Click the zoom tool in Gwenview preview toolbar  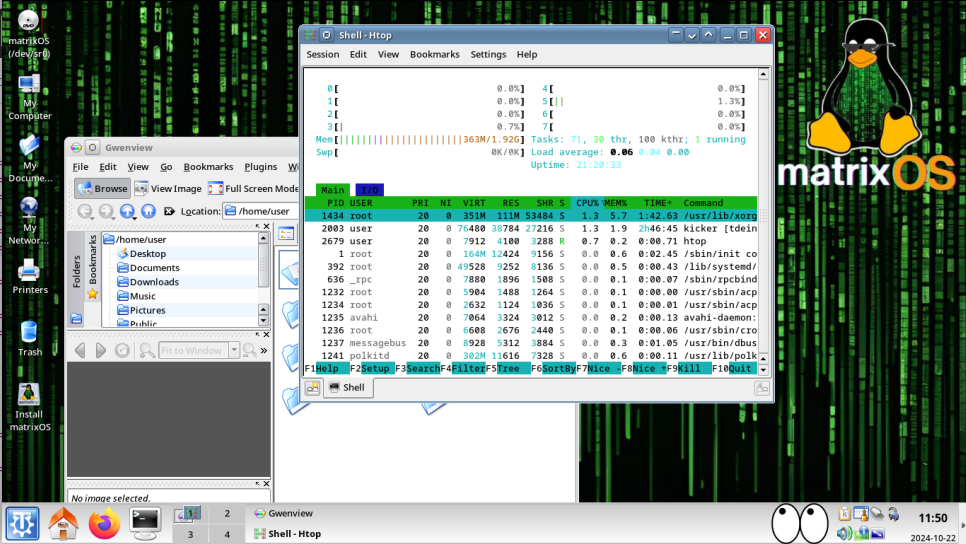(147, 351)
